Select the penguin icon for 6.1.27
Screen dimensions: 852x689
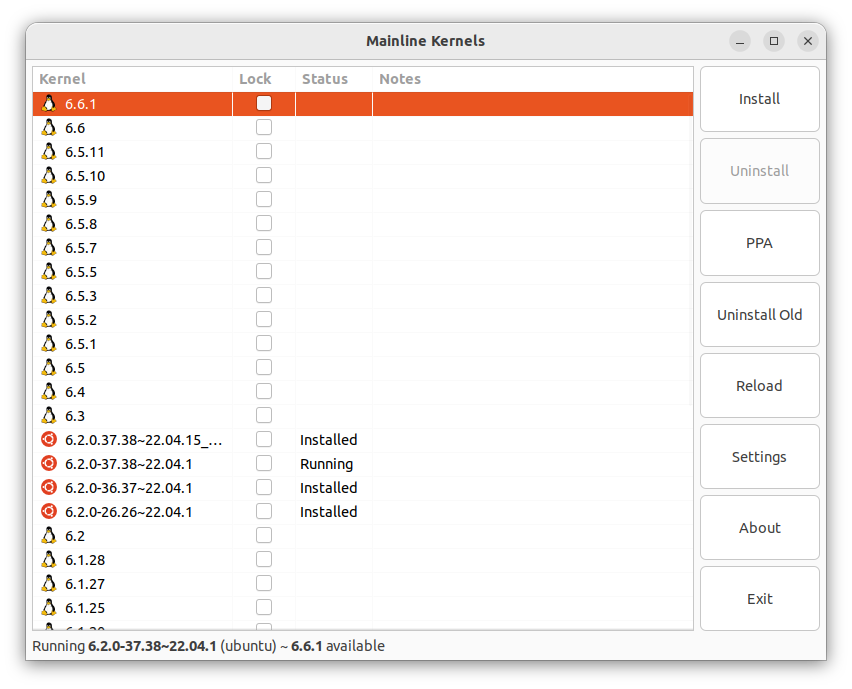[x=49, y=584]
